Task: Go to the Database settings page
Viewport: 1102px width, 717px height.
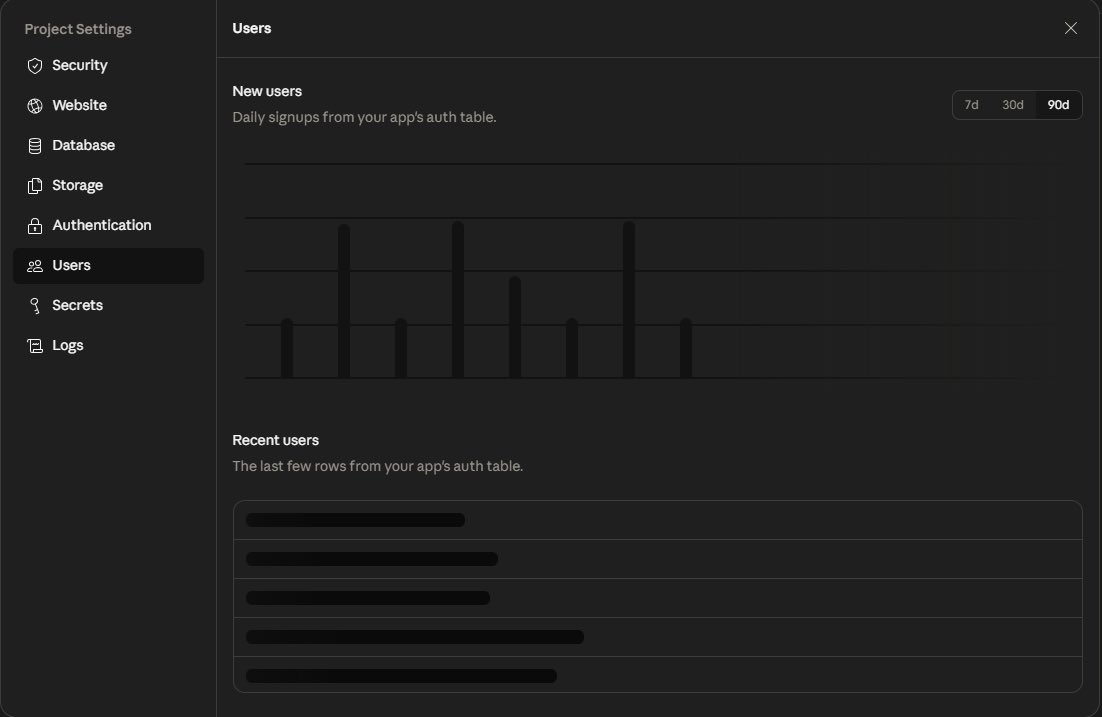Action: click(x=84, y=146)
